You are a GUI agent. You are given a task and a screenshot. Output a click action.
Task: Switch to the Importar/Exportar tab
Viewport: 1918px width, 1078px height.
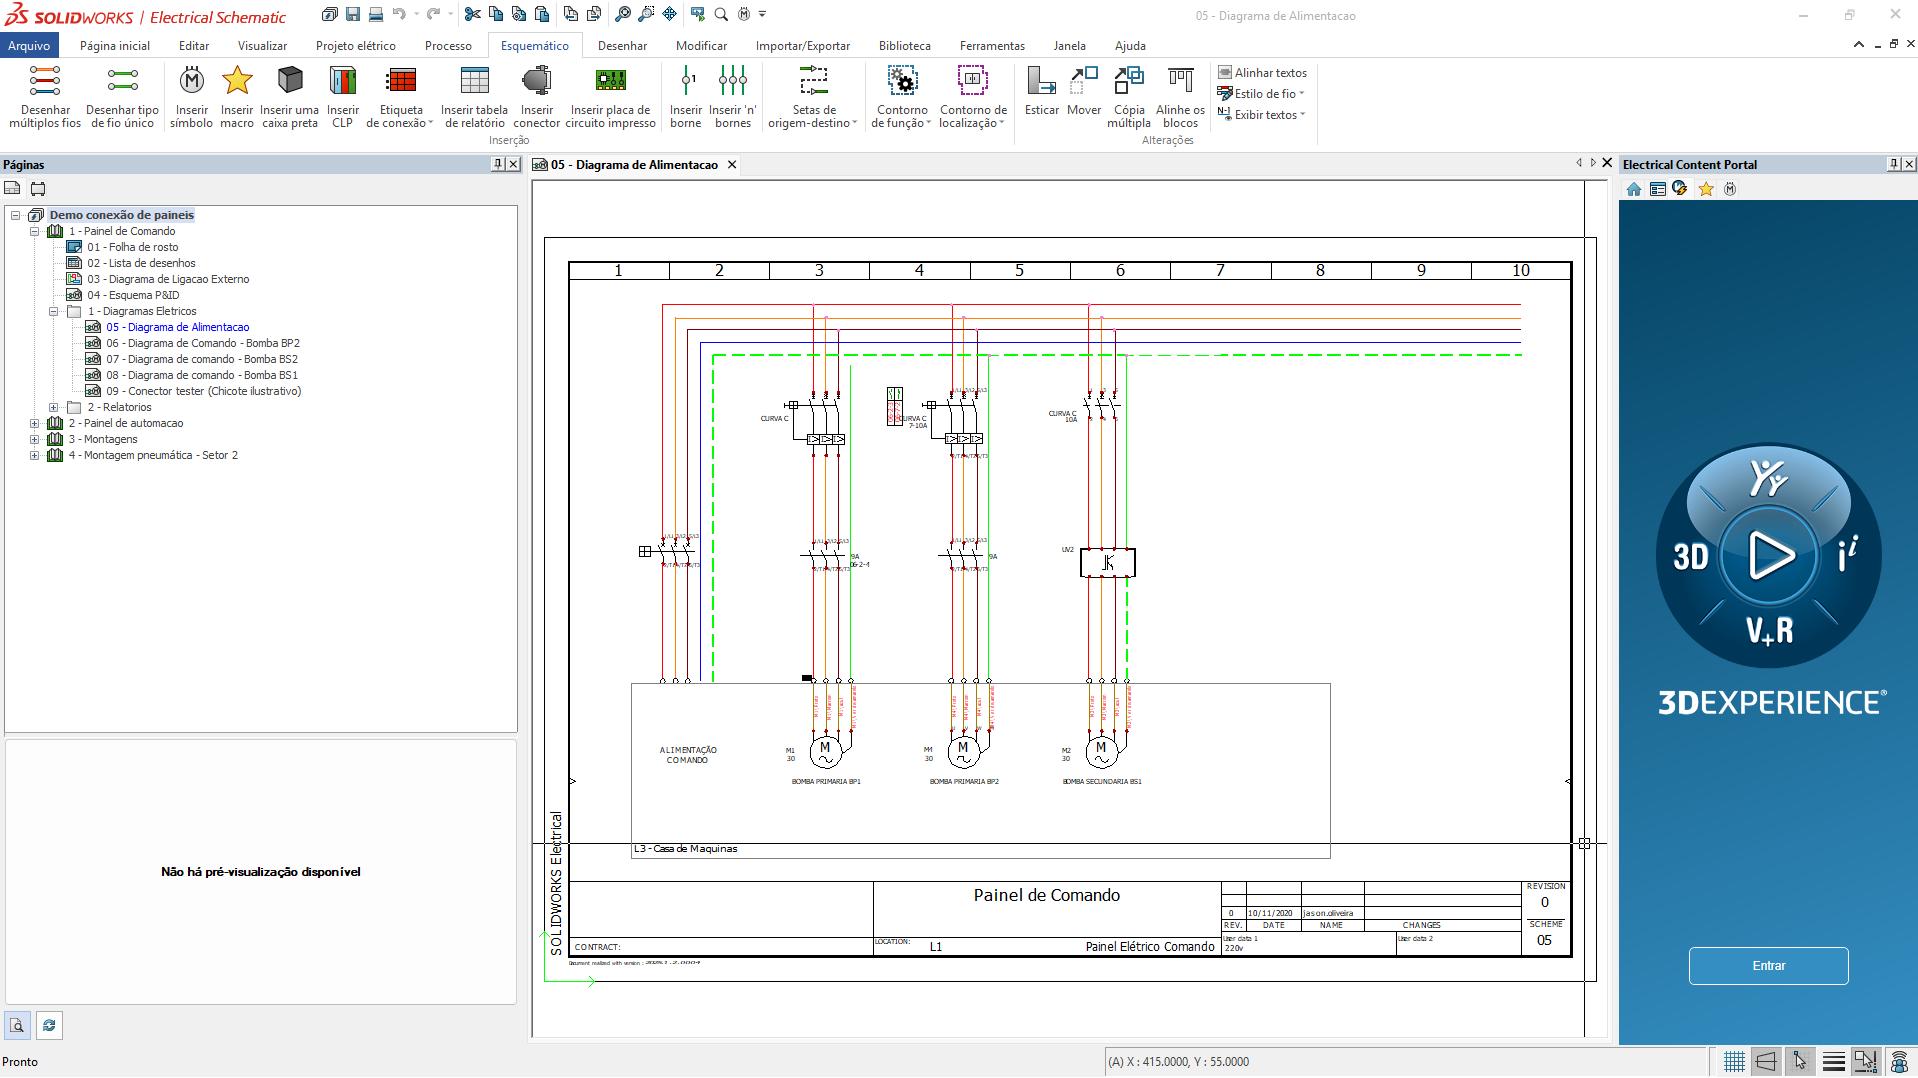pyautogui.click(x=803, y=46)
